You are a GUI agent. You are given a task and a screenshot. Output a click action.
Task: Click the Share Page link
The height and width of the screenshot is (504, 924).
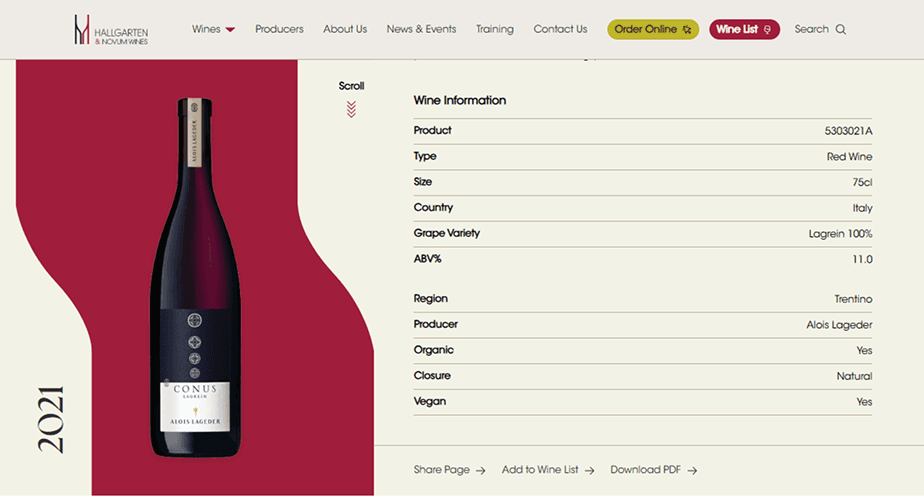(441, 470)
